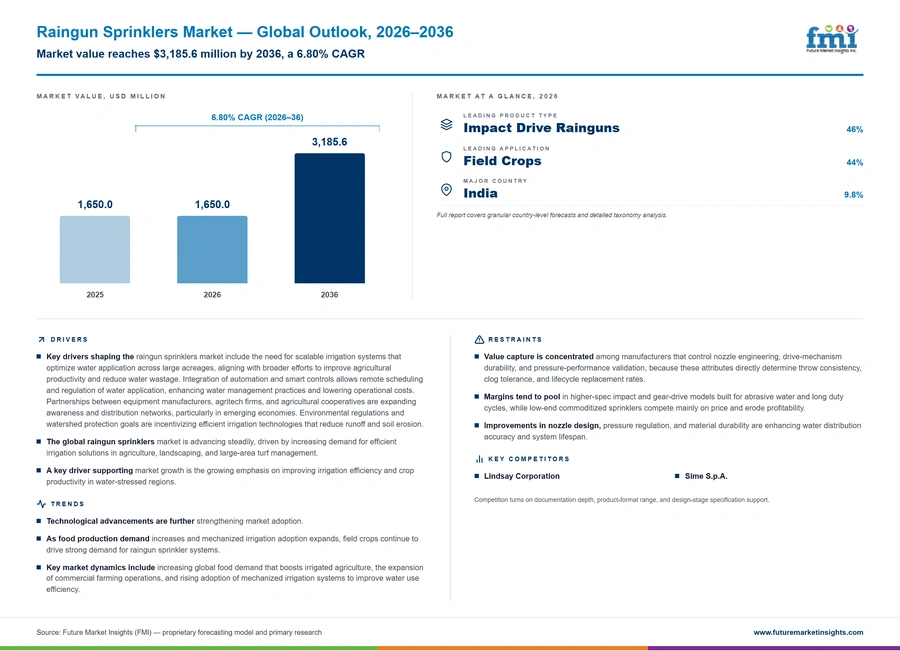Click the 'Competition turns on documentation depth' note
Viewport: 900px width, 651px height.
tap(621, 500)
